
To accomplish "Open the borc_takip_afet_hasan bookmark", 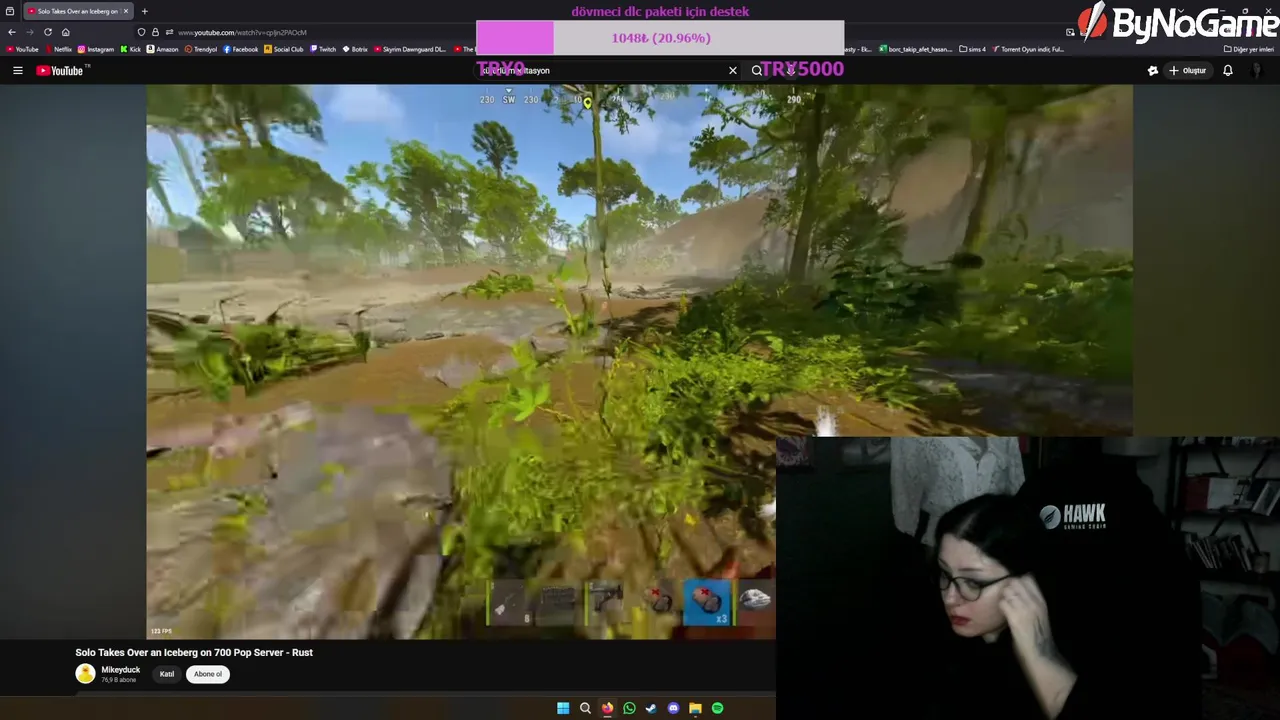I will pyautogui.click(x=916, y=49).
